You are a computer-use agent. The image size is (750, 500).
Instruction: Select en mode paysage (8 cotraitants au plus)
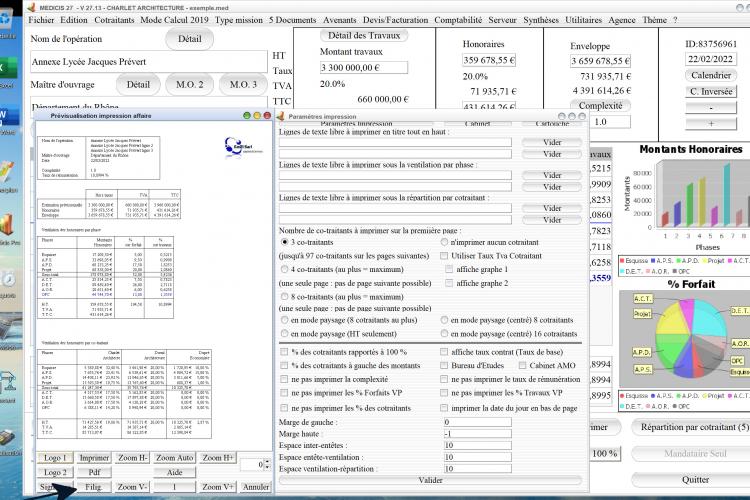click(x=285, y=320)
